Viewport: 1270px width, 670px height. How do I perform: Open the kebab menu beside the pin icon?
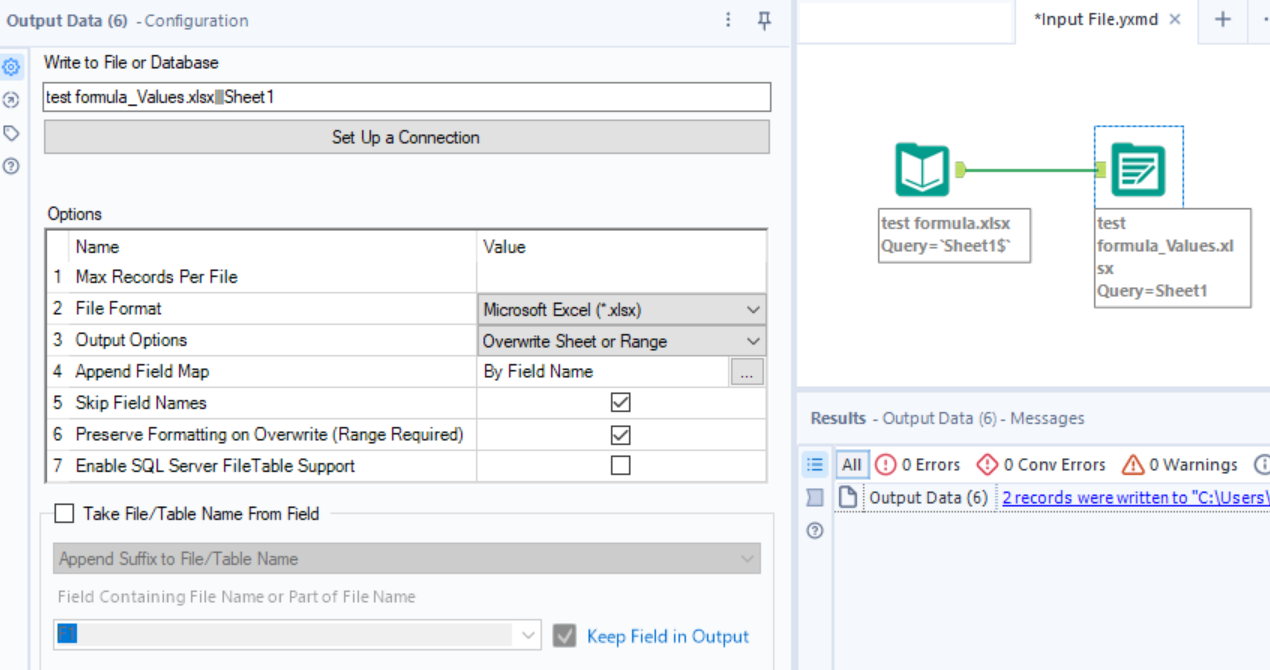[728, 21]
